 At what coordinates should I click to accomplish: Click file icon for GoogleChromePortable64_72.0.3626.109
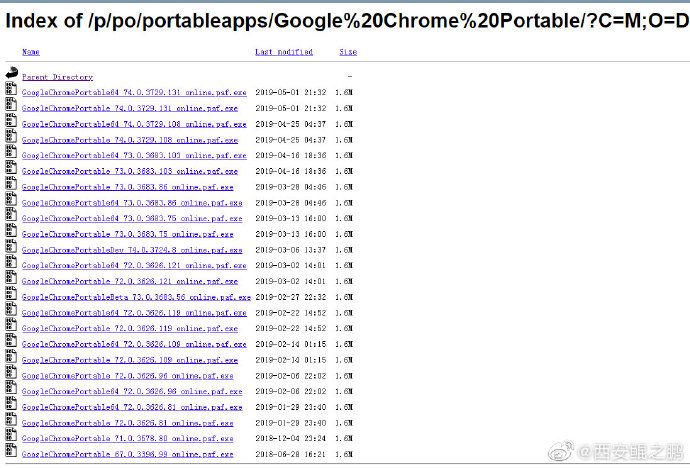(x=11, y=340)
